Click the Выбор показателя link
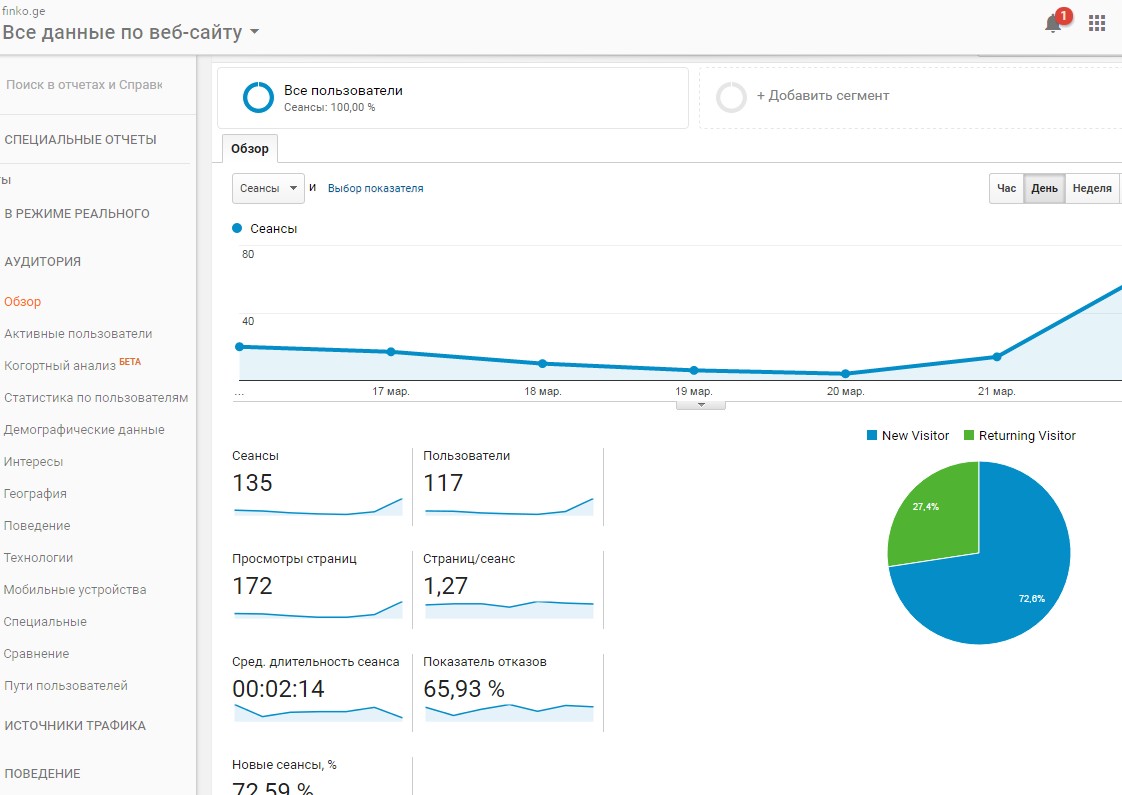1122x795 pixels. 375,188
